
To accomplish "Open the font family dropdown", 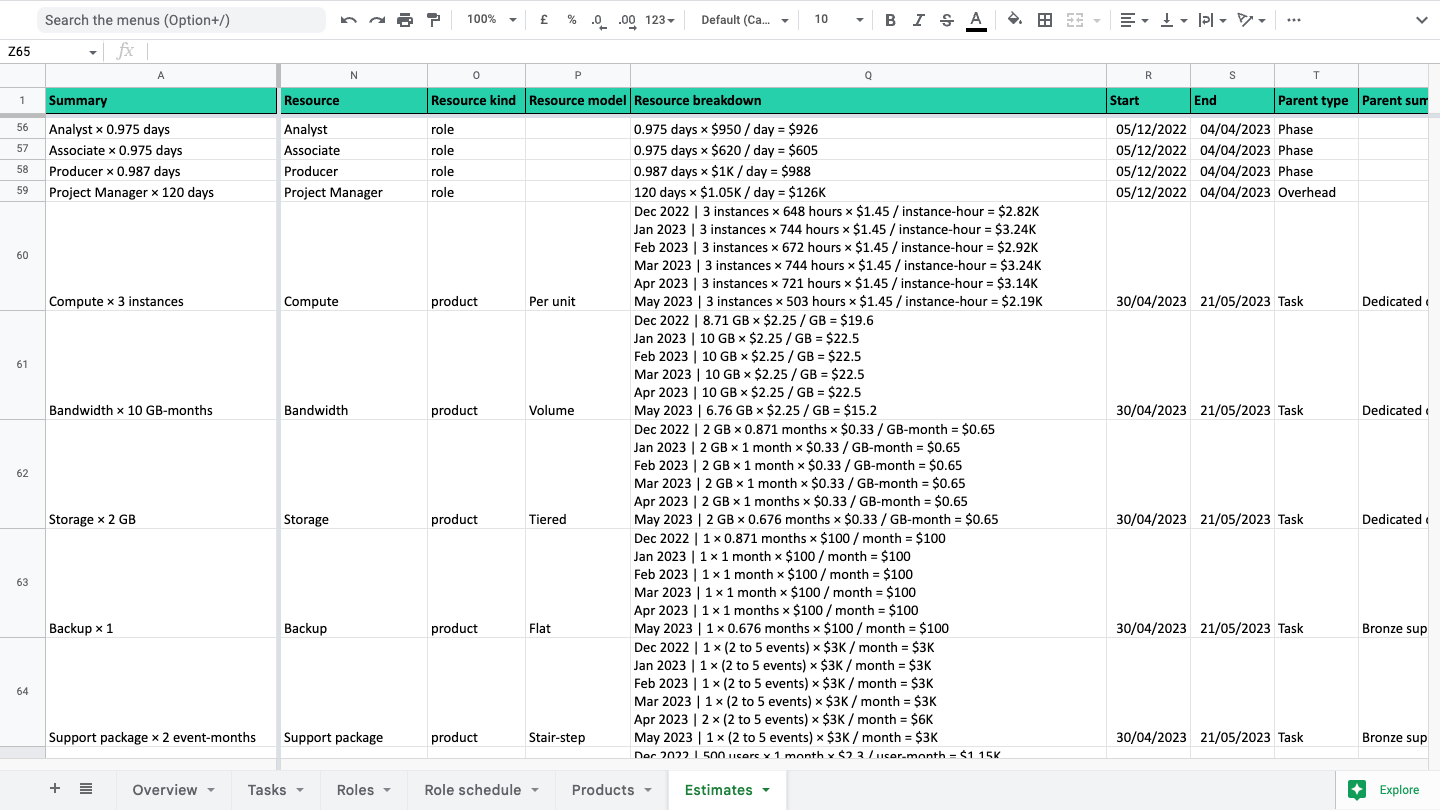I will pos(744,20).
